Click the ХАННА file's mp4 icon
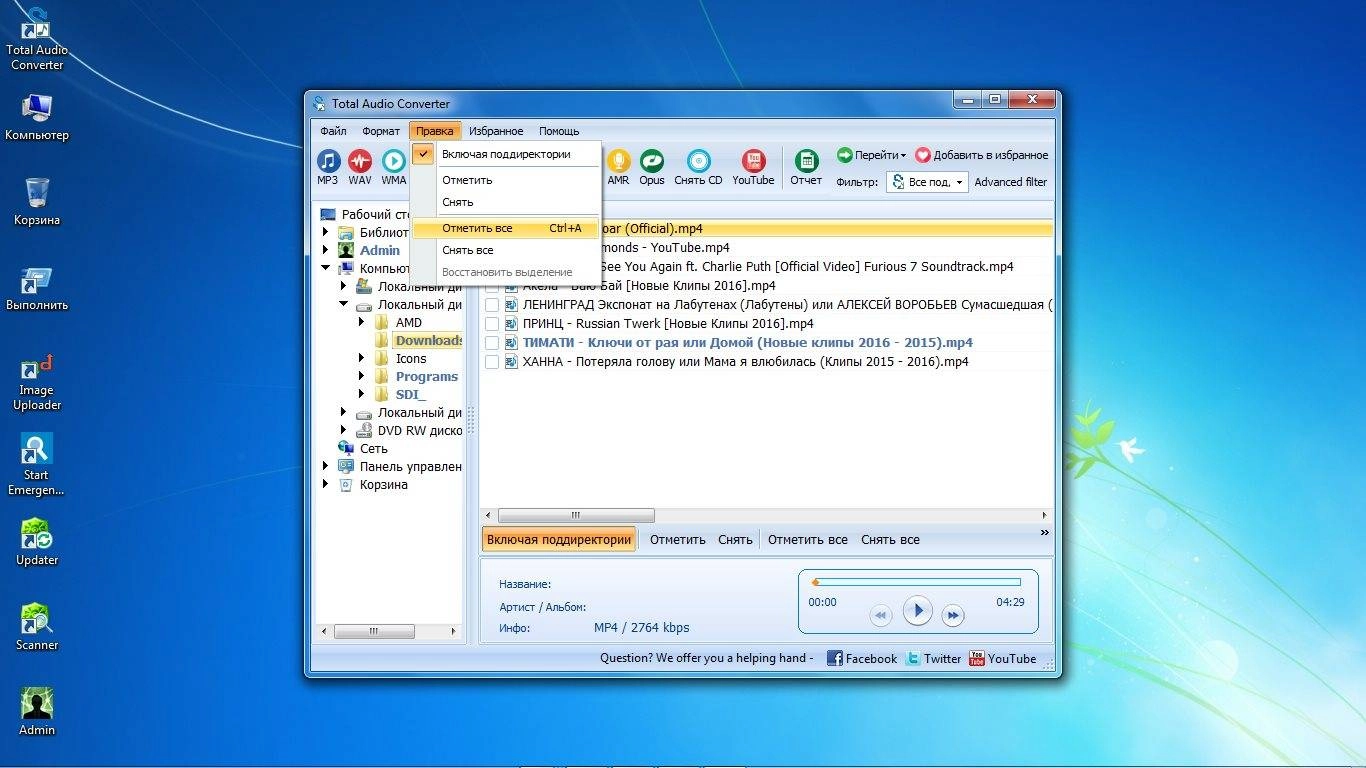Screen dimensions: 1366x768 [511, 362]
